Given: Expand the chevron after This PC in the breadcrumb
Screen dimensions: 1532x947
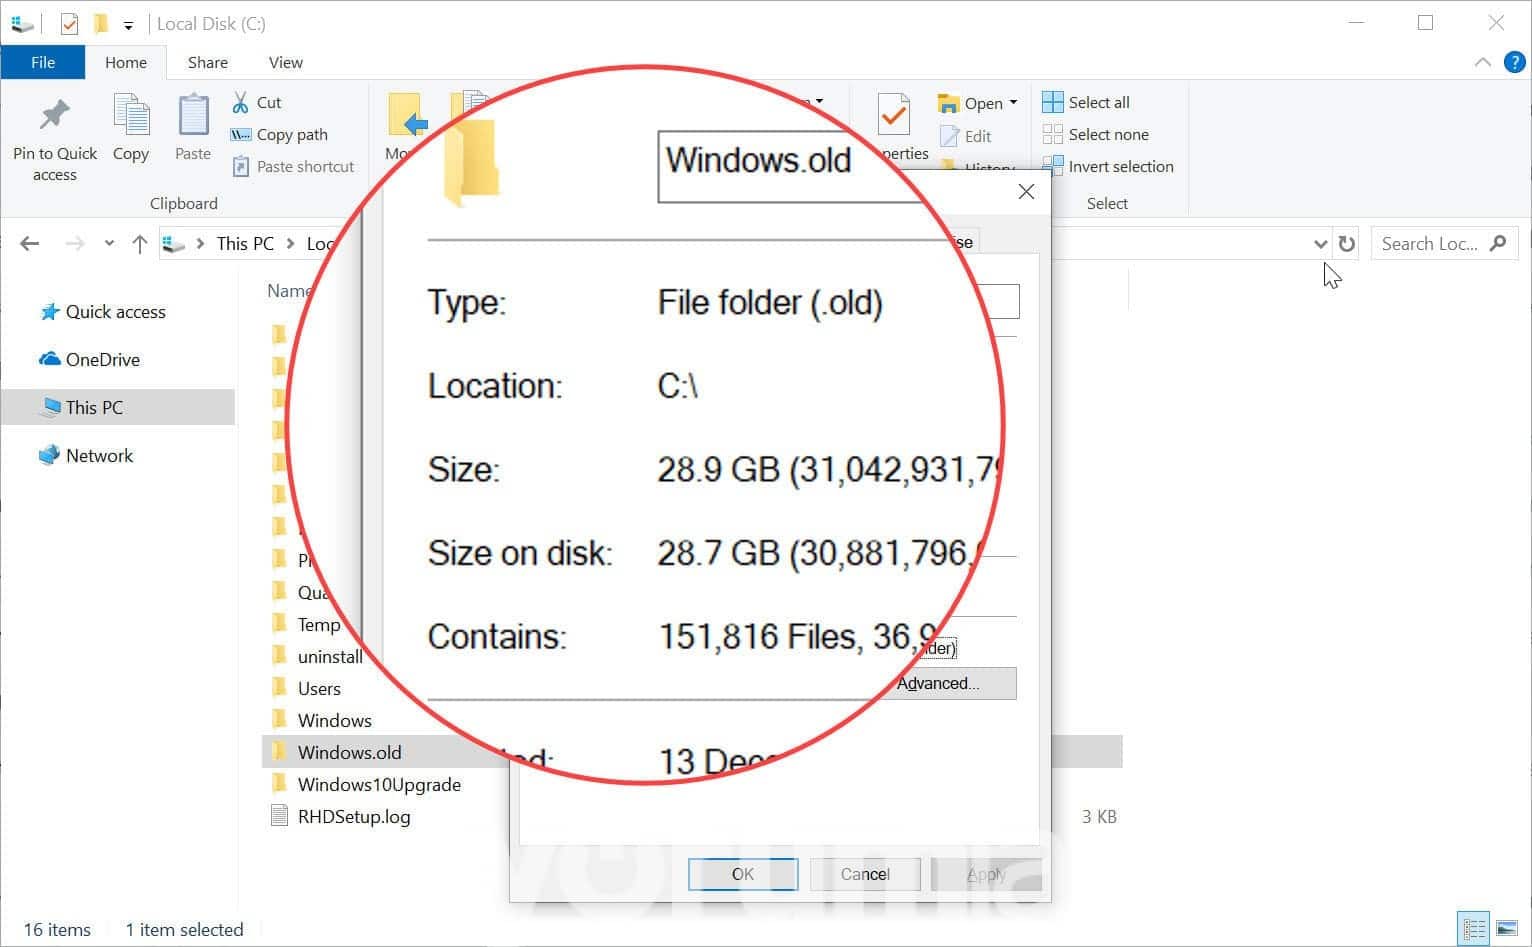Looking at the screenshot, I should [290, 243].
